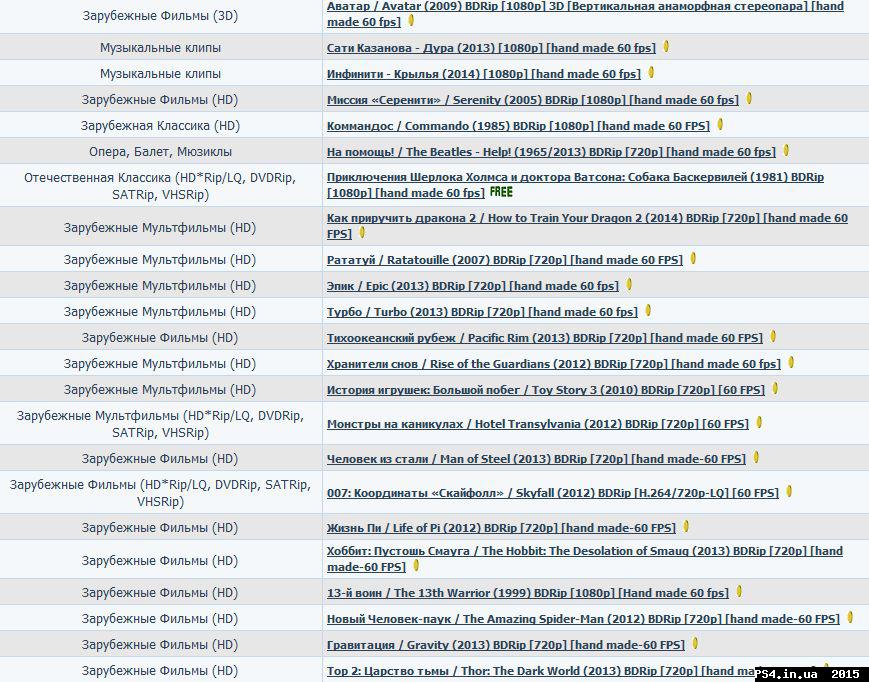This screenshot has height=682, width=869.
Task: Click the yellow icon next to Skyfall (2012)
Action: 789,492
